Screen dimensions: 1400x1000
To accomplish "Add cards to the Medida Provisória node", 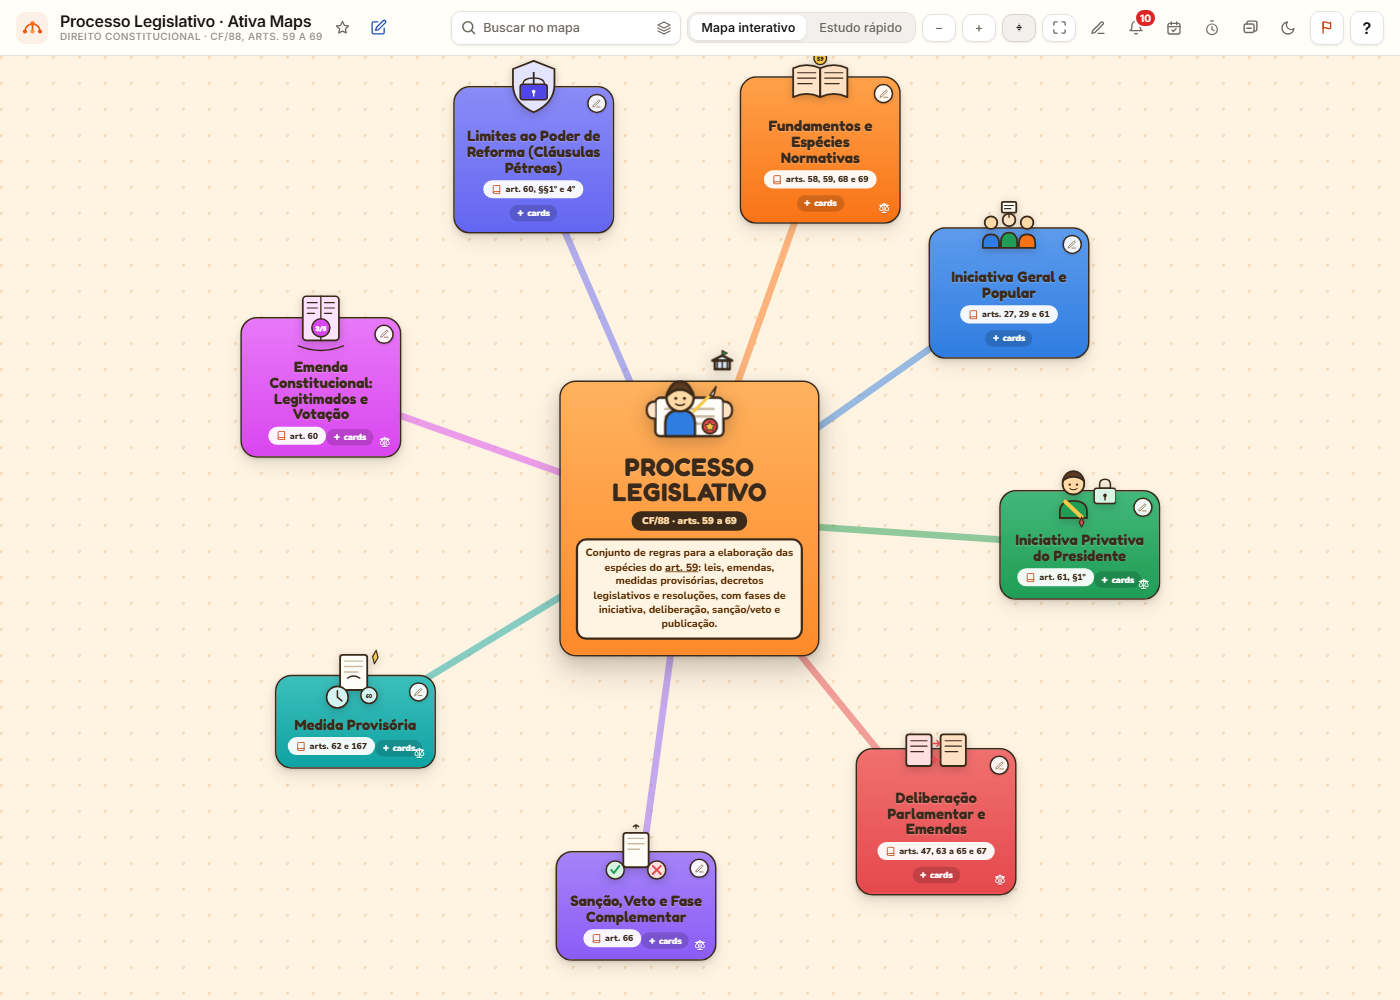I will tap(398, 748).
